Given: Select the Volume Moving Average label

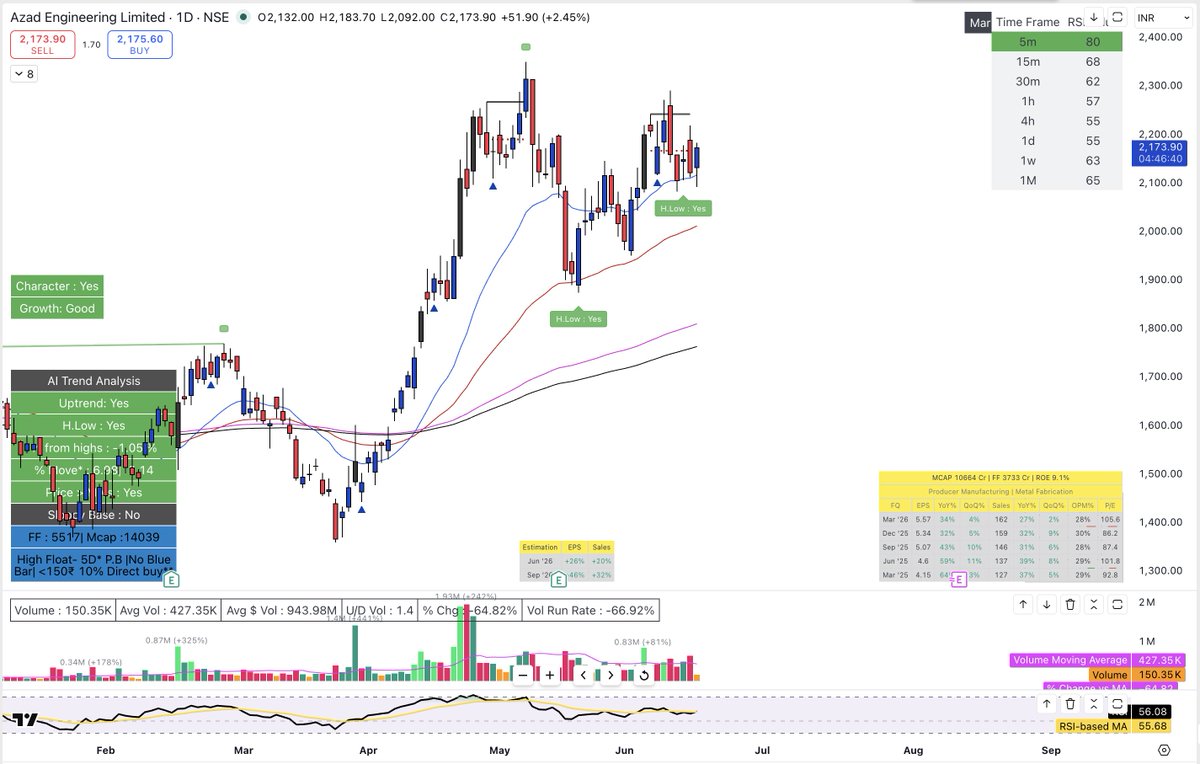Looking at the screenshot, I should 1070,660.
